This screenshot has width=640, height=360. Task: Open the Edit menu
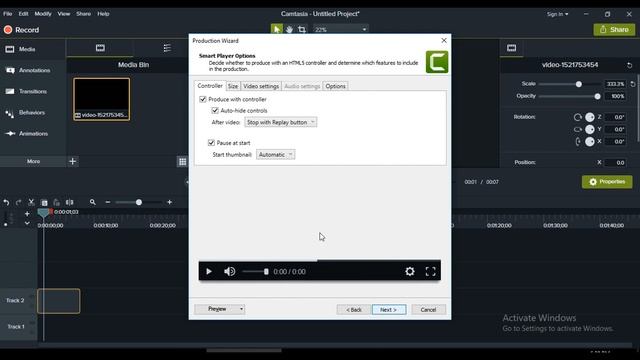[23, 13]
